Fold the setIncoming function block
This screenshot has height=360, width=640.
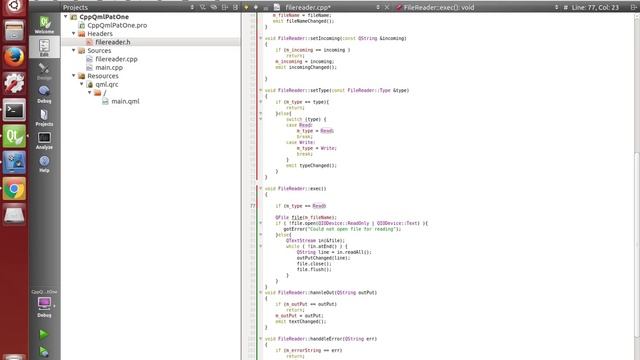(261, 38)
